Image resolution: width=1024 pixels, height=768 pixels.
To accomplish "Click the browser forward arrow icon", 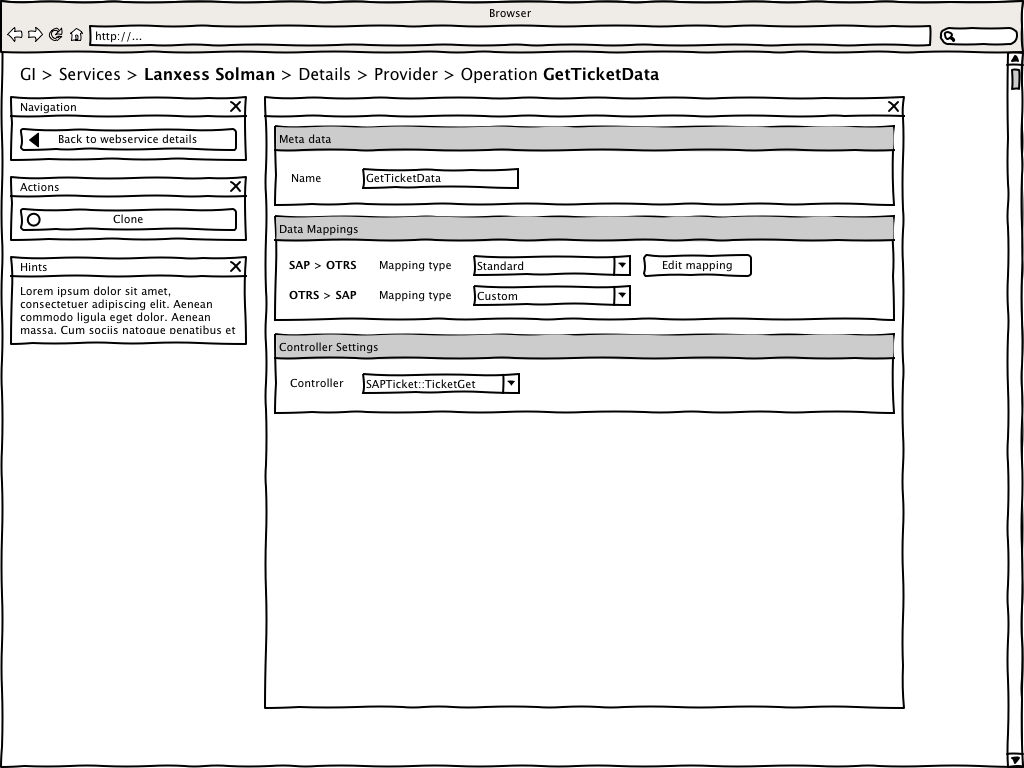I will [x=35, y=35].
